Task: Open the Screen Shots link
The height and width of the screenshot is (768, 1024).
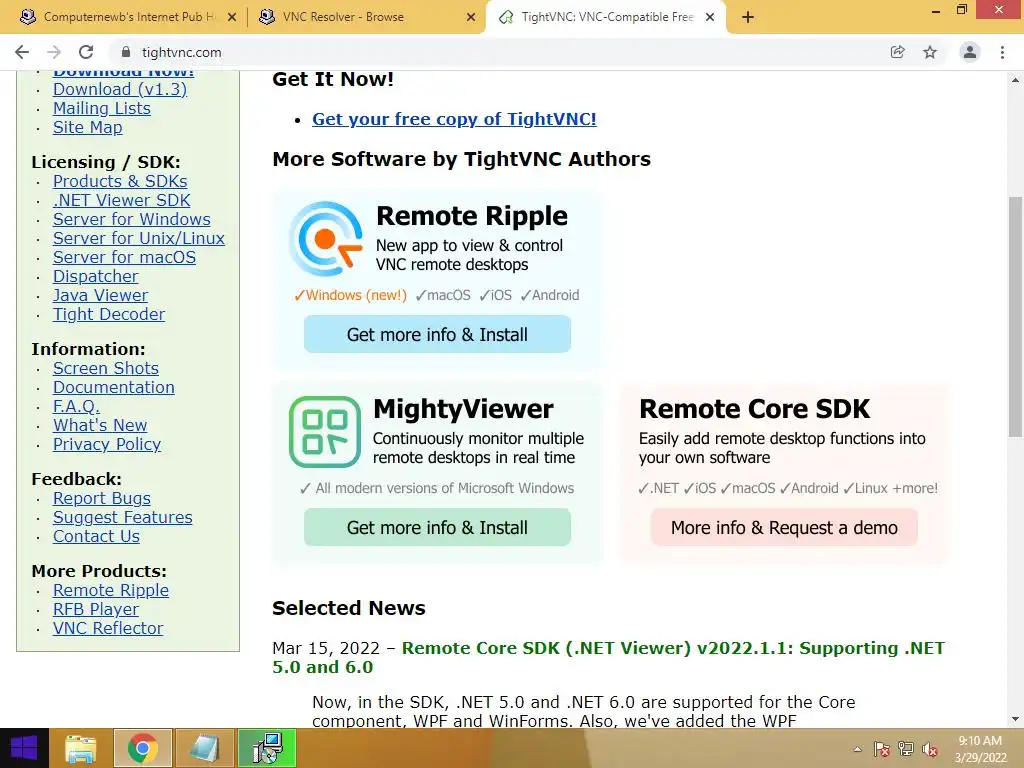Action: tap(106, 368)
